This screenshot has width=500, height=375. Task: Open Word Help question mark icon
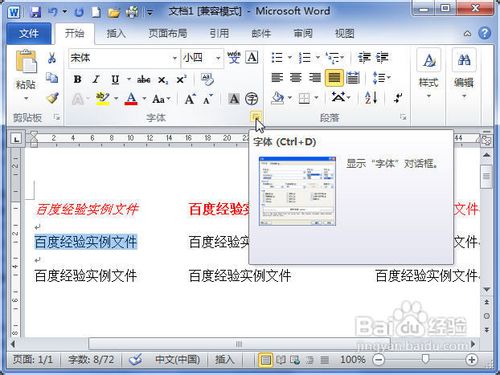click(x=485, y=33)
